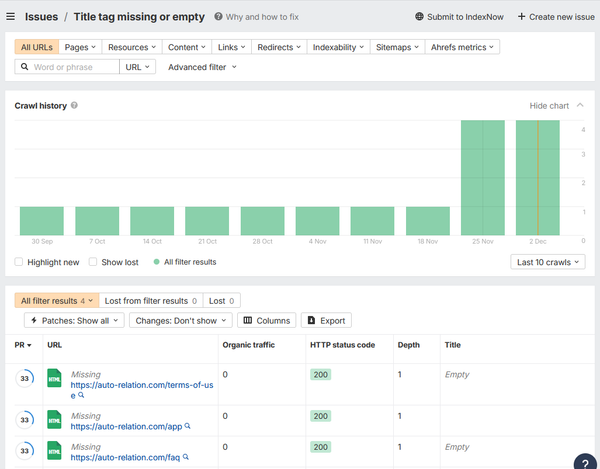Switch to Lost from filter results tab

[x=151, y=301]
